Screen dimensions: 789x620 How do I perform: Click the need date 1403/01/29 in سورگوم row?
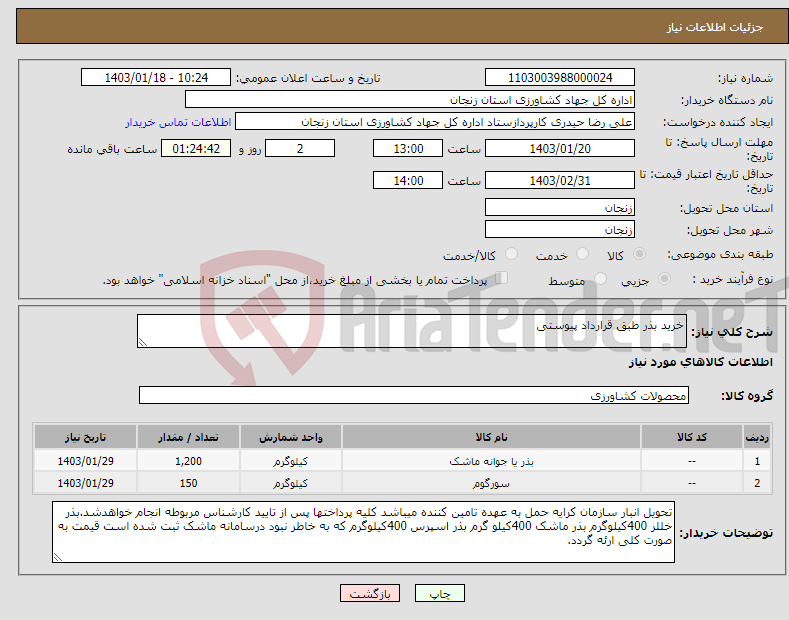[86, 483]
